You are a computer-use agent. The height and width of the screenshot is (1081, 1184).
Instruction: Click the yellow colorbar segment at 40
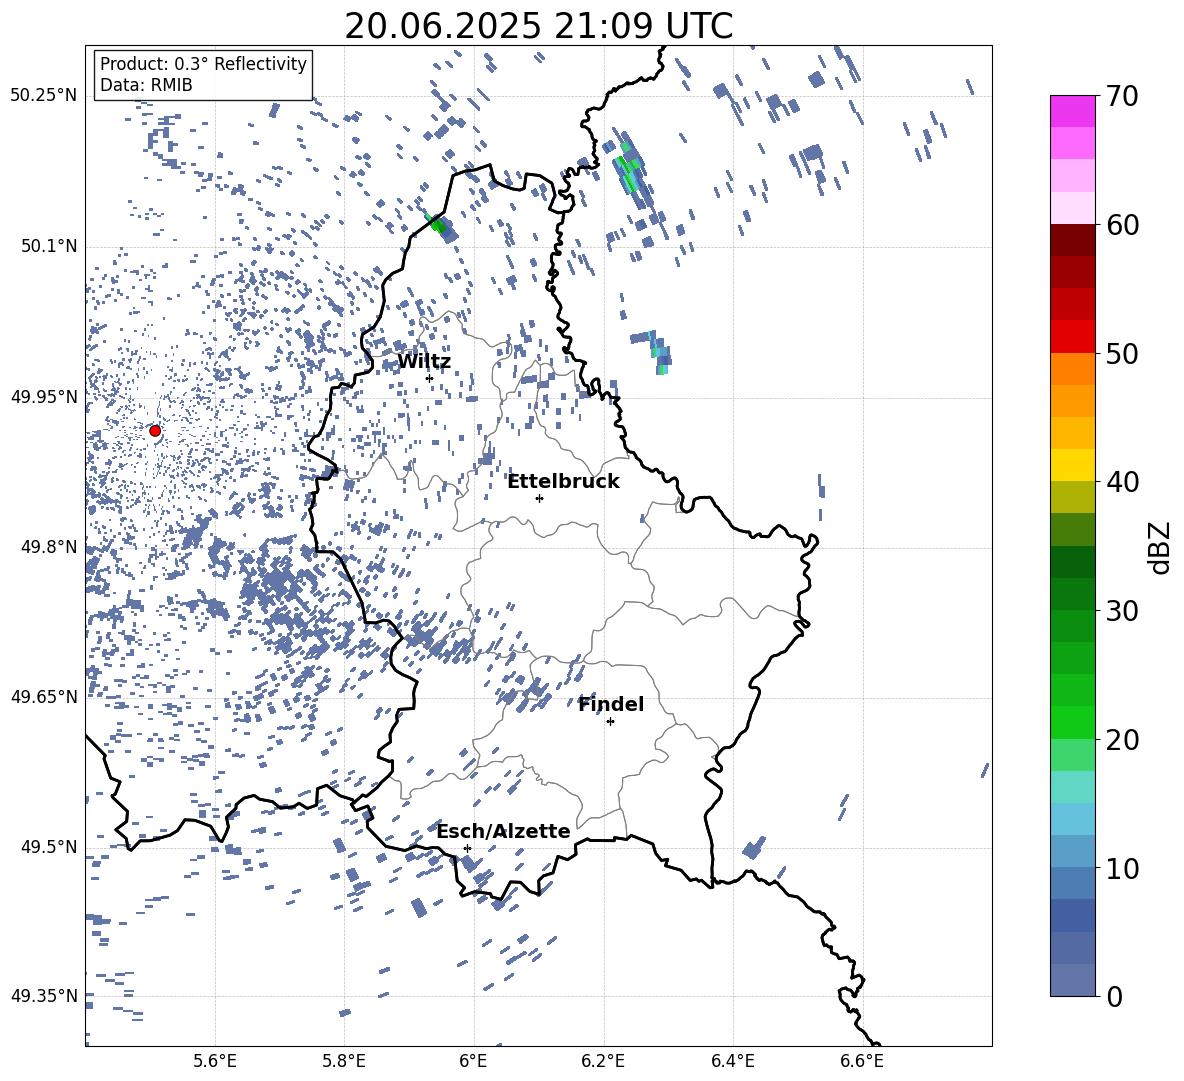coord(1072,465)
